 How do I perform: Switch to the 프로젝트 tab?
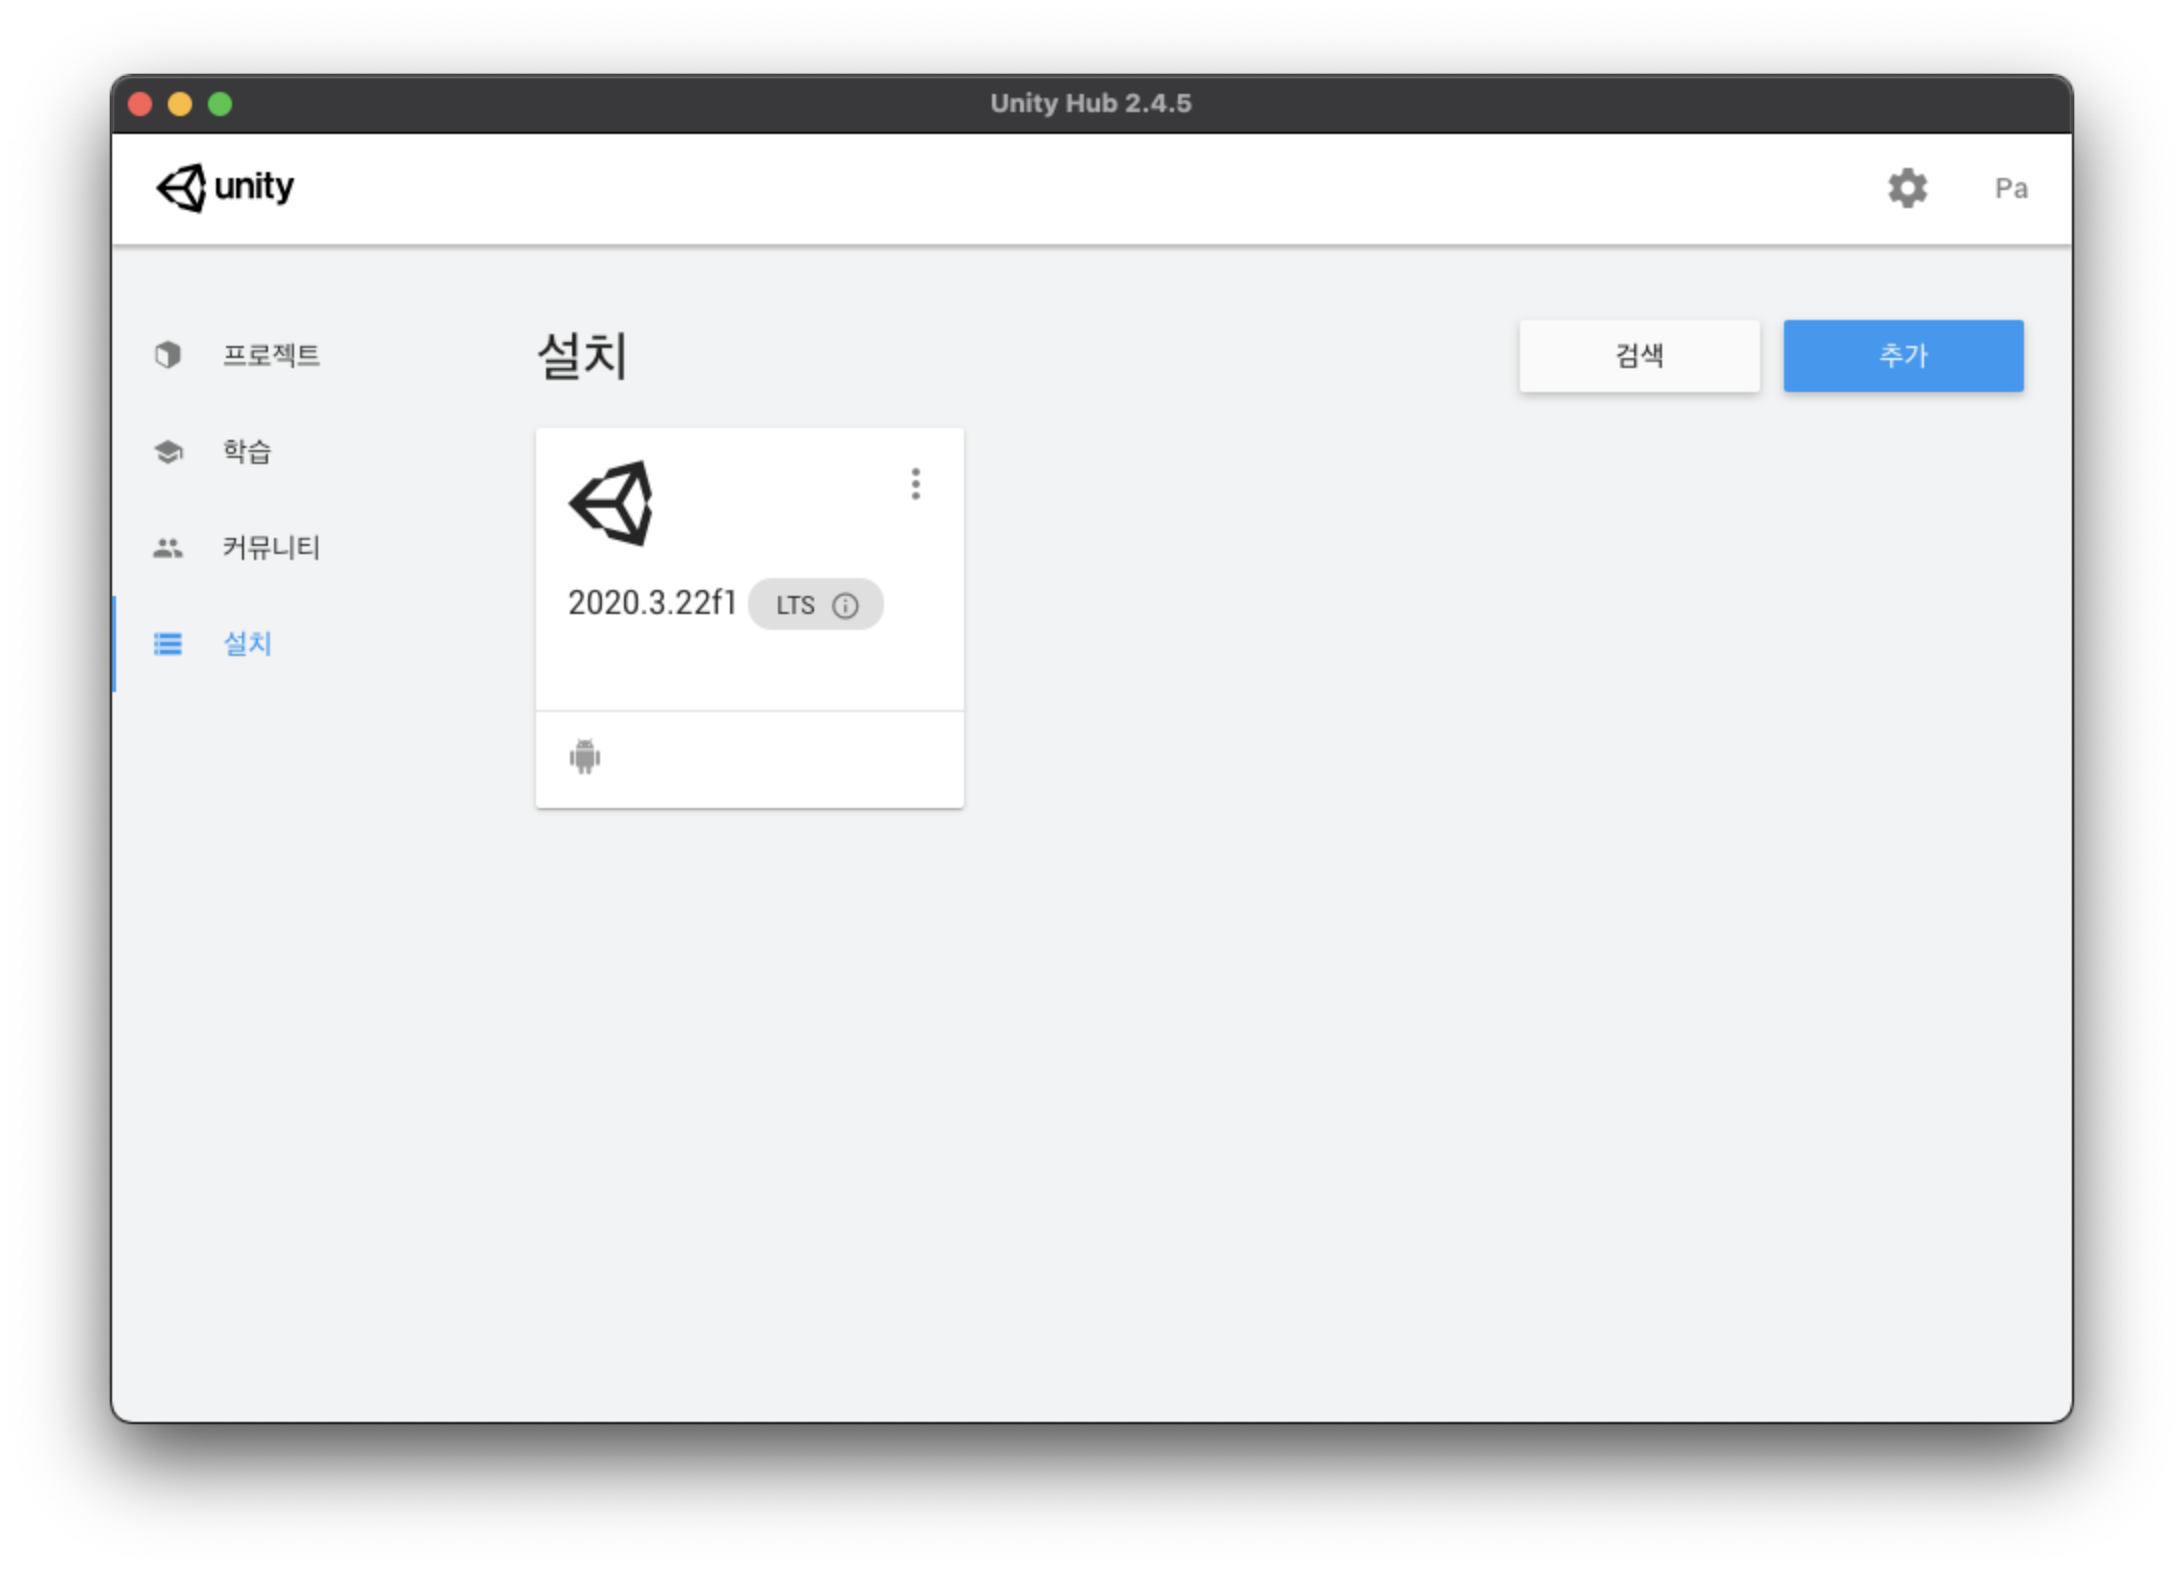(x=271, y=355)
